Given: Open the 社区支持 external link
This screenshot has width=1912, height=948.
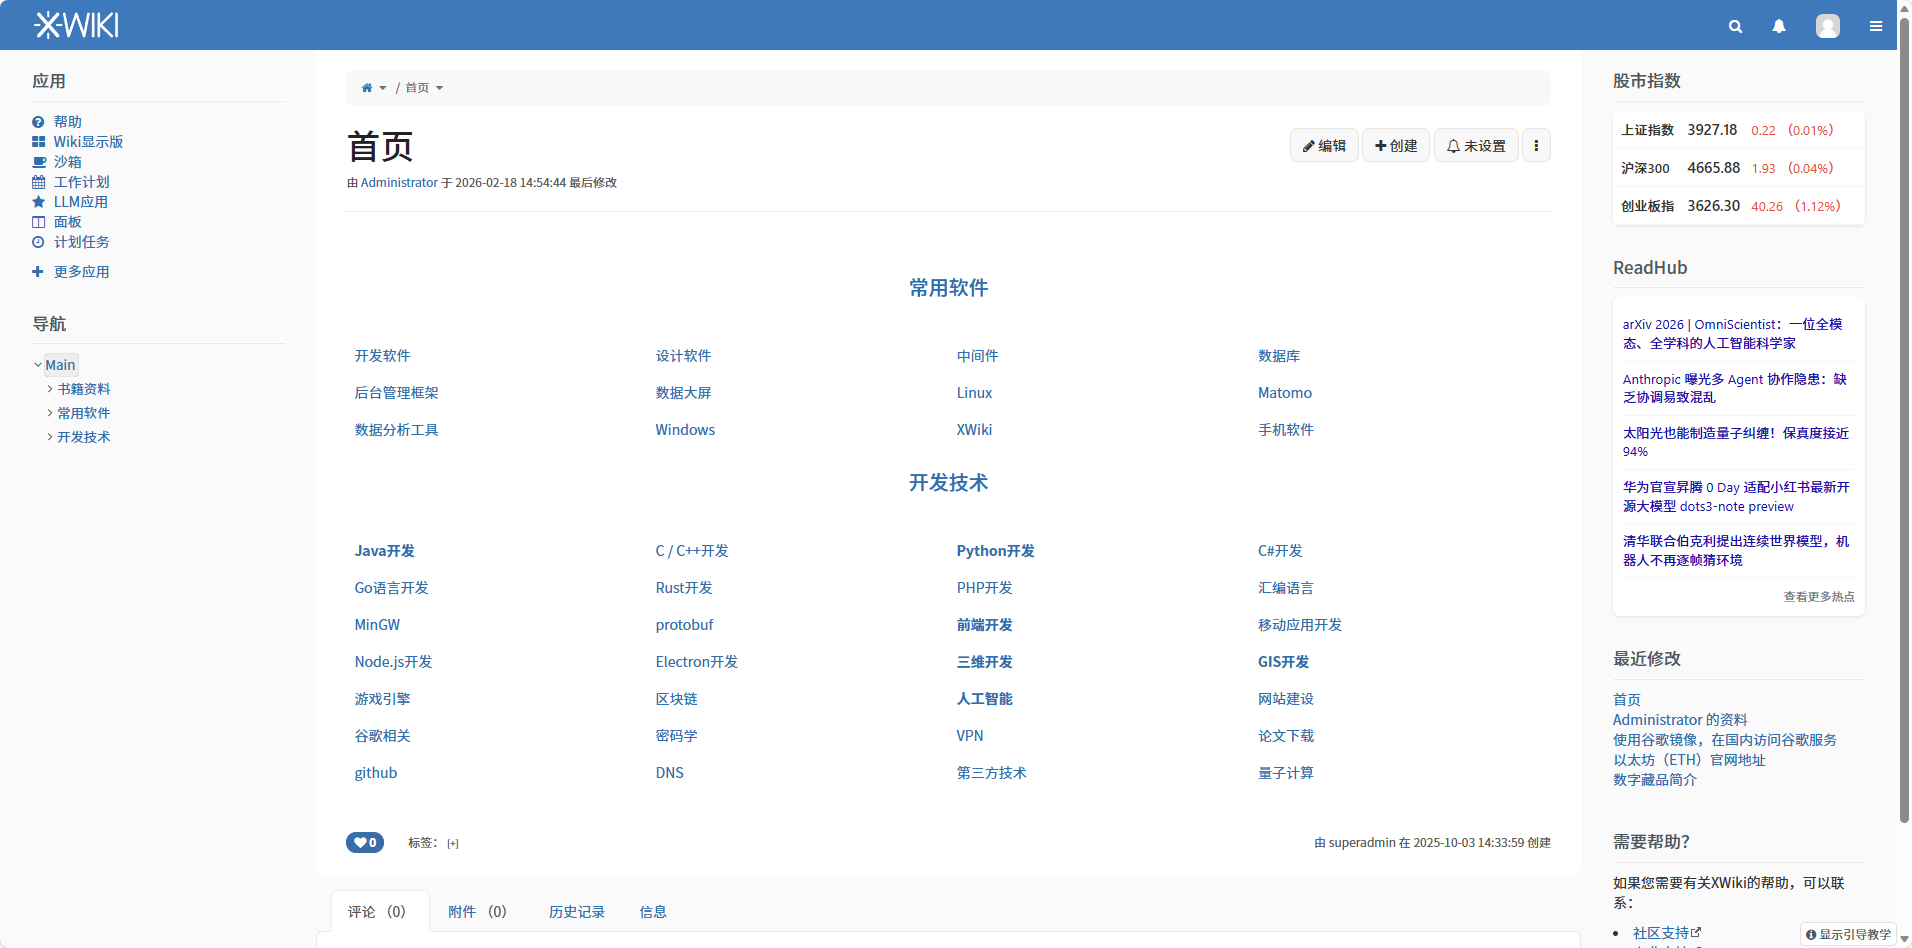Looking at the screenshot, I should tap(1666, 933).
